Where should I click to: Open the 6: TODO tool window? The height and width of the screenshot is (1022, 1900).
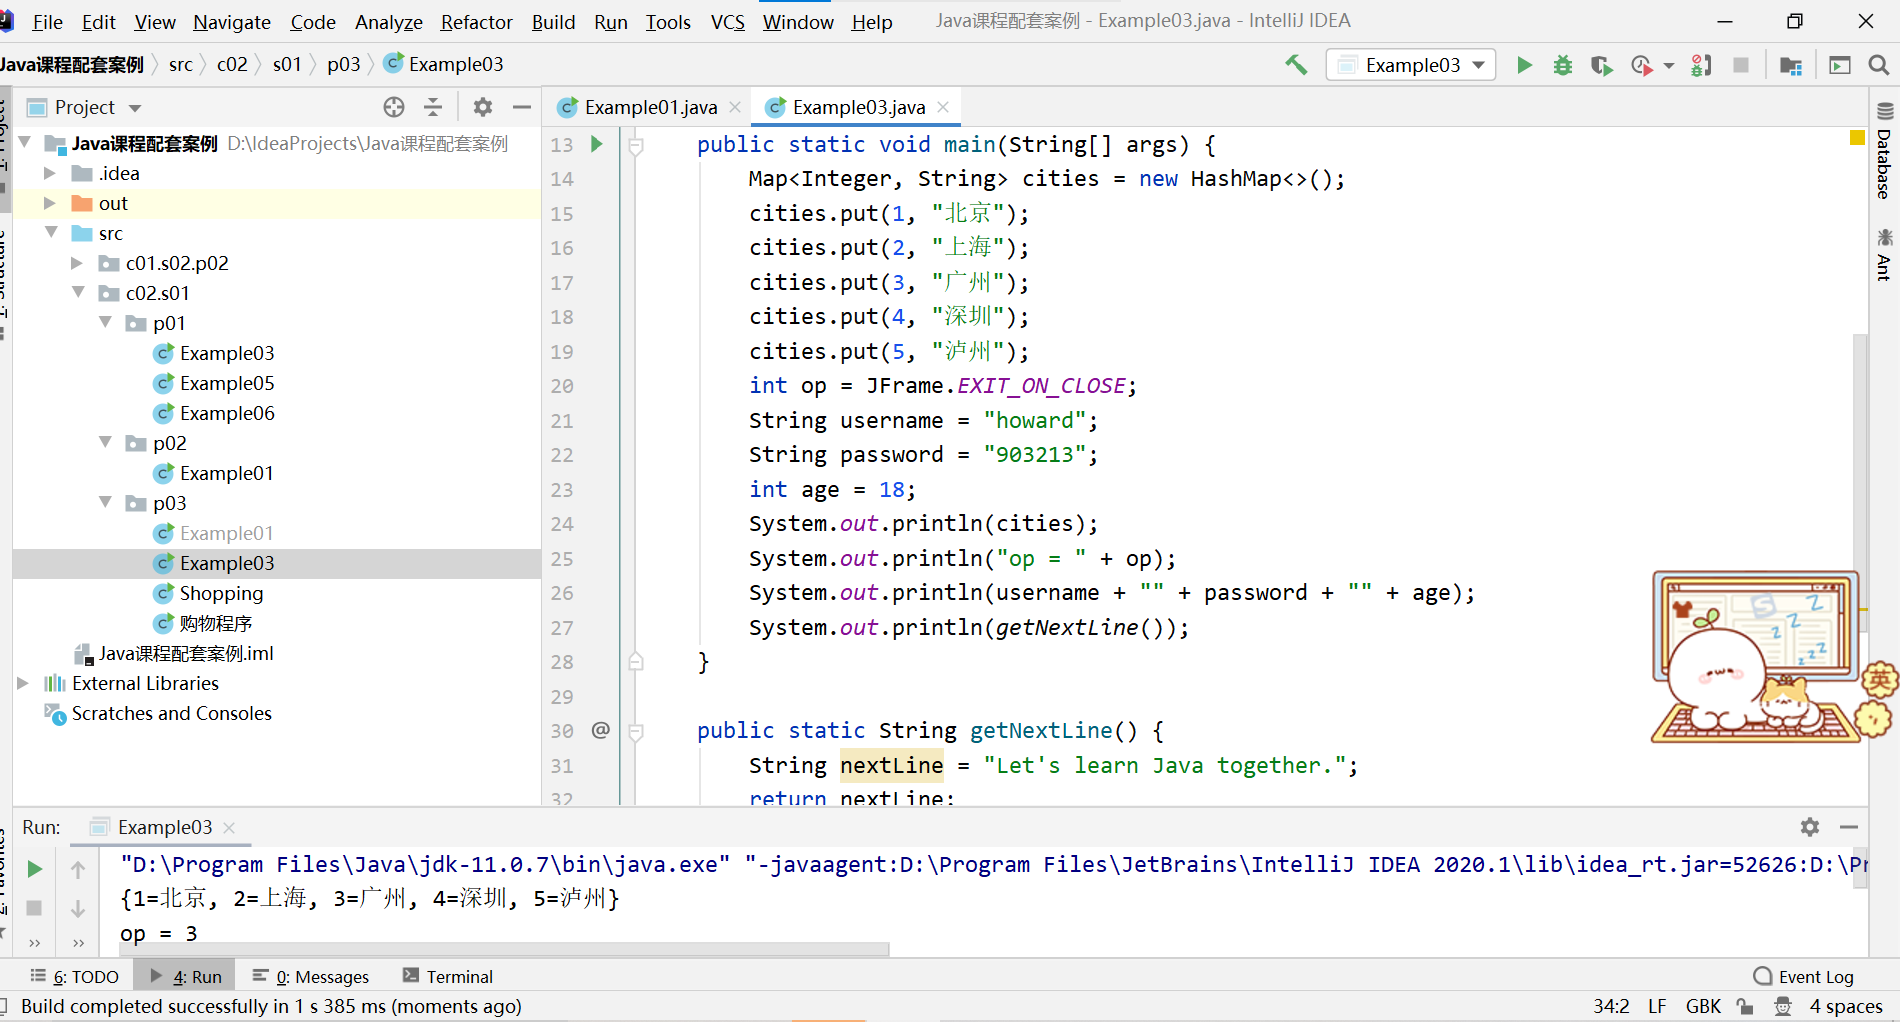coord(75,976)
